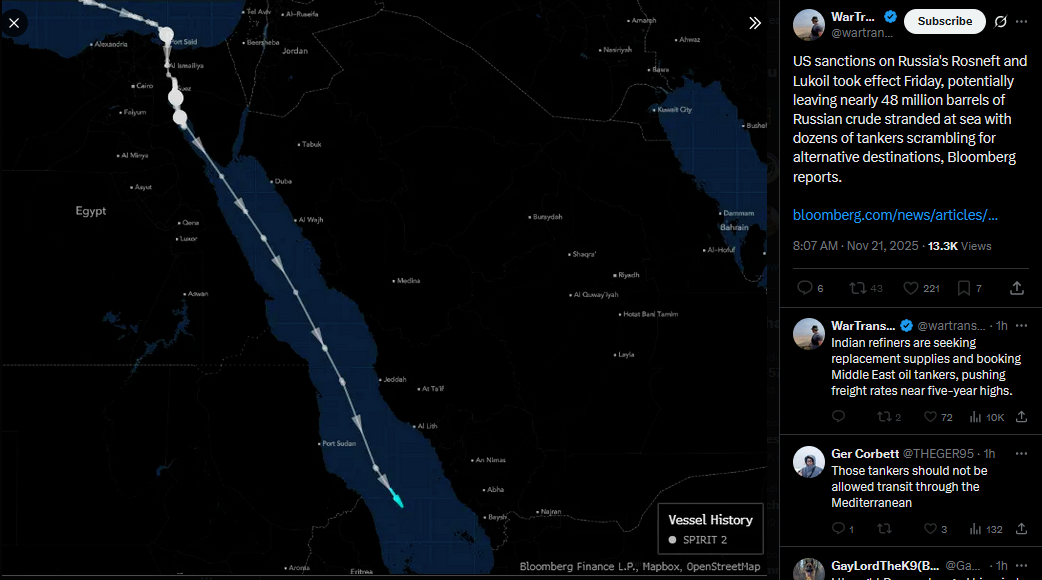Open Ger Corbett's profile name
1042x580 pixels.
pyautogui.click(x=865, y=454)
